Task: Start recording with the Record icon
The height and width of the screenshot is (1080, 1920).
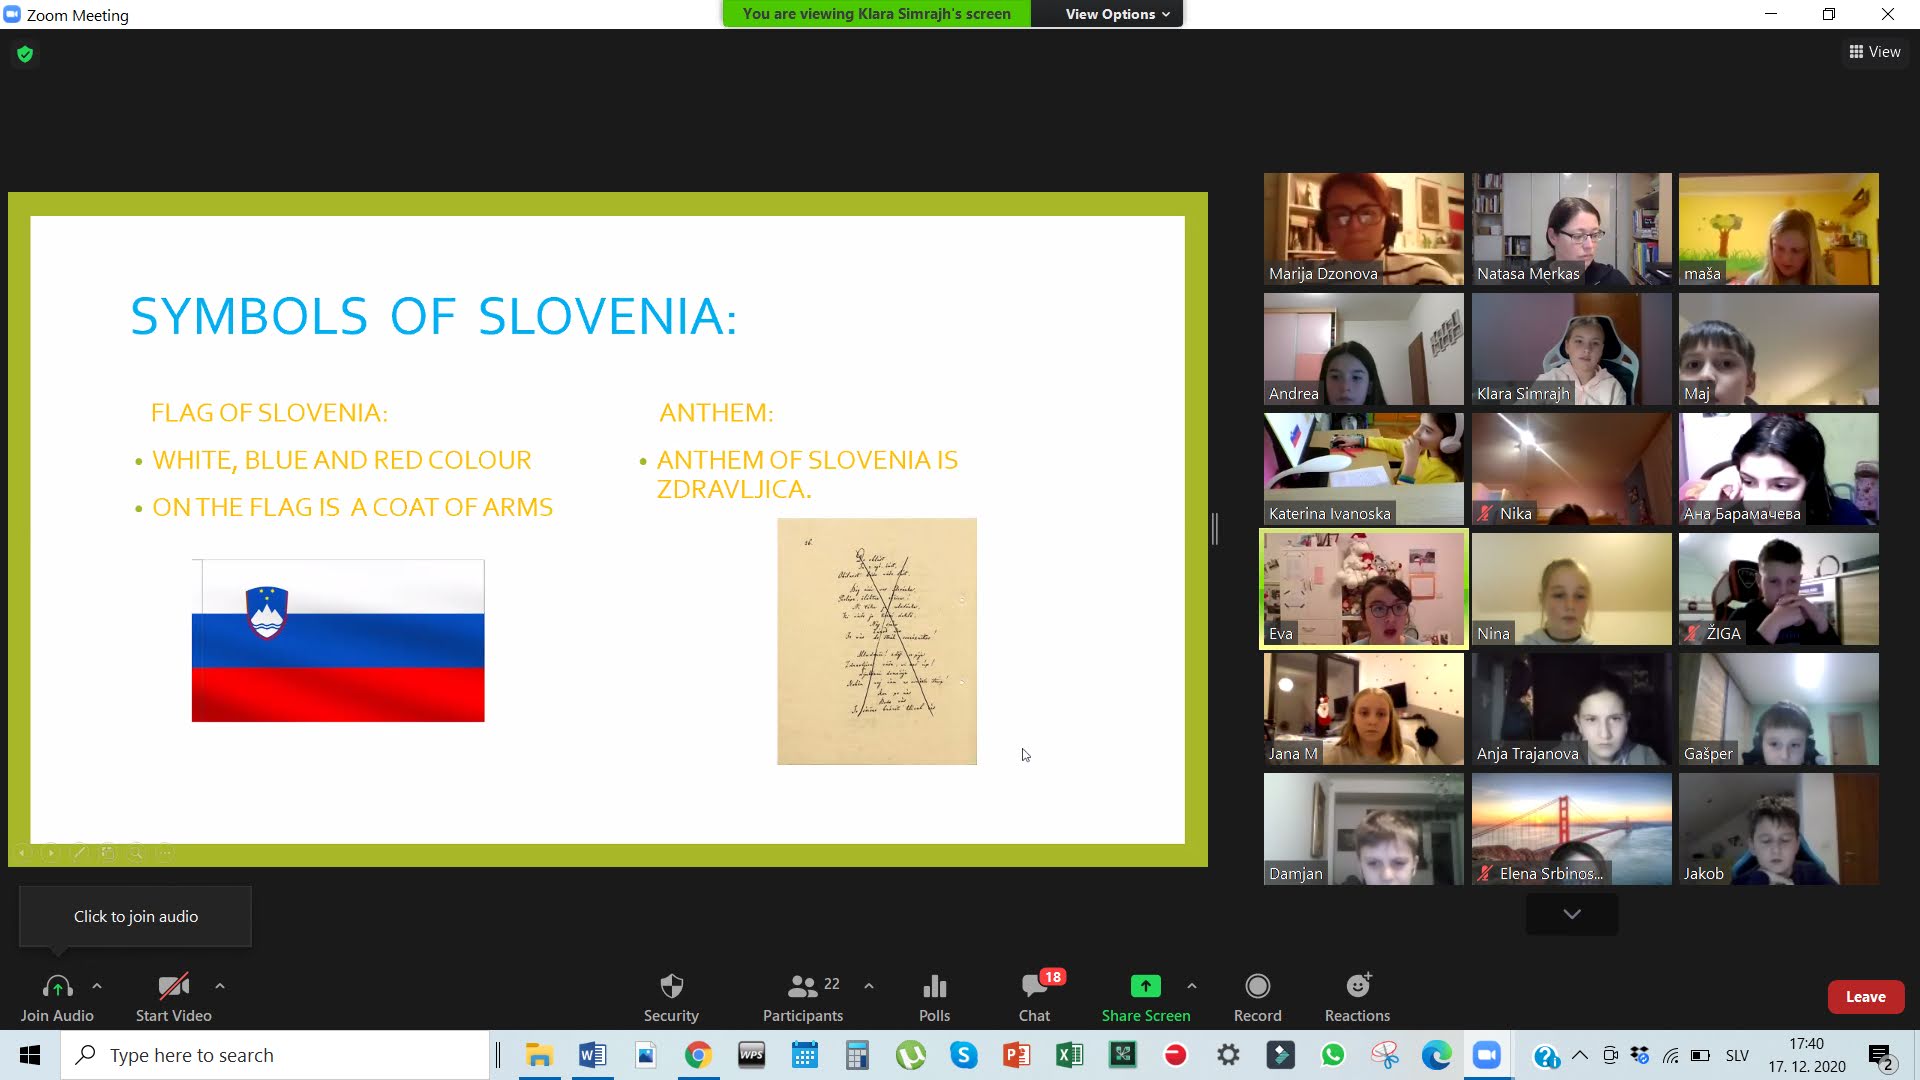Action: pyautogui.click(x=1257, y=997)
